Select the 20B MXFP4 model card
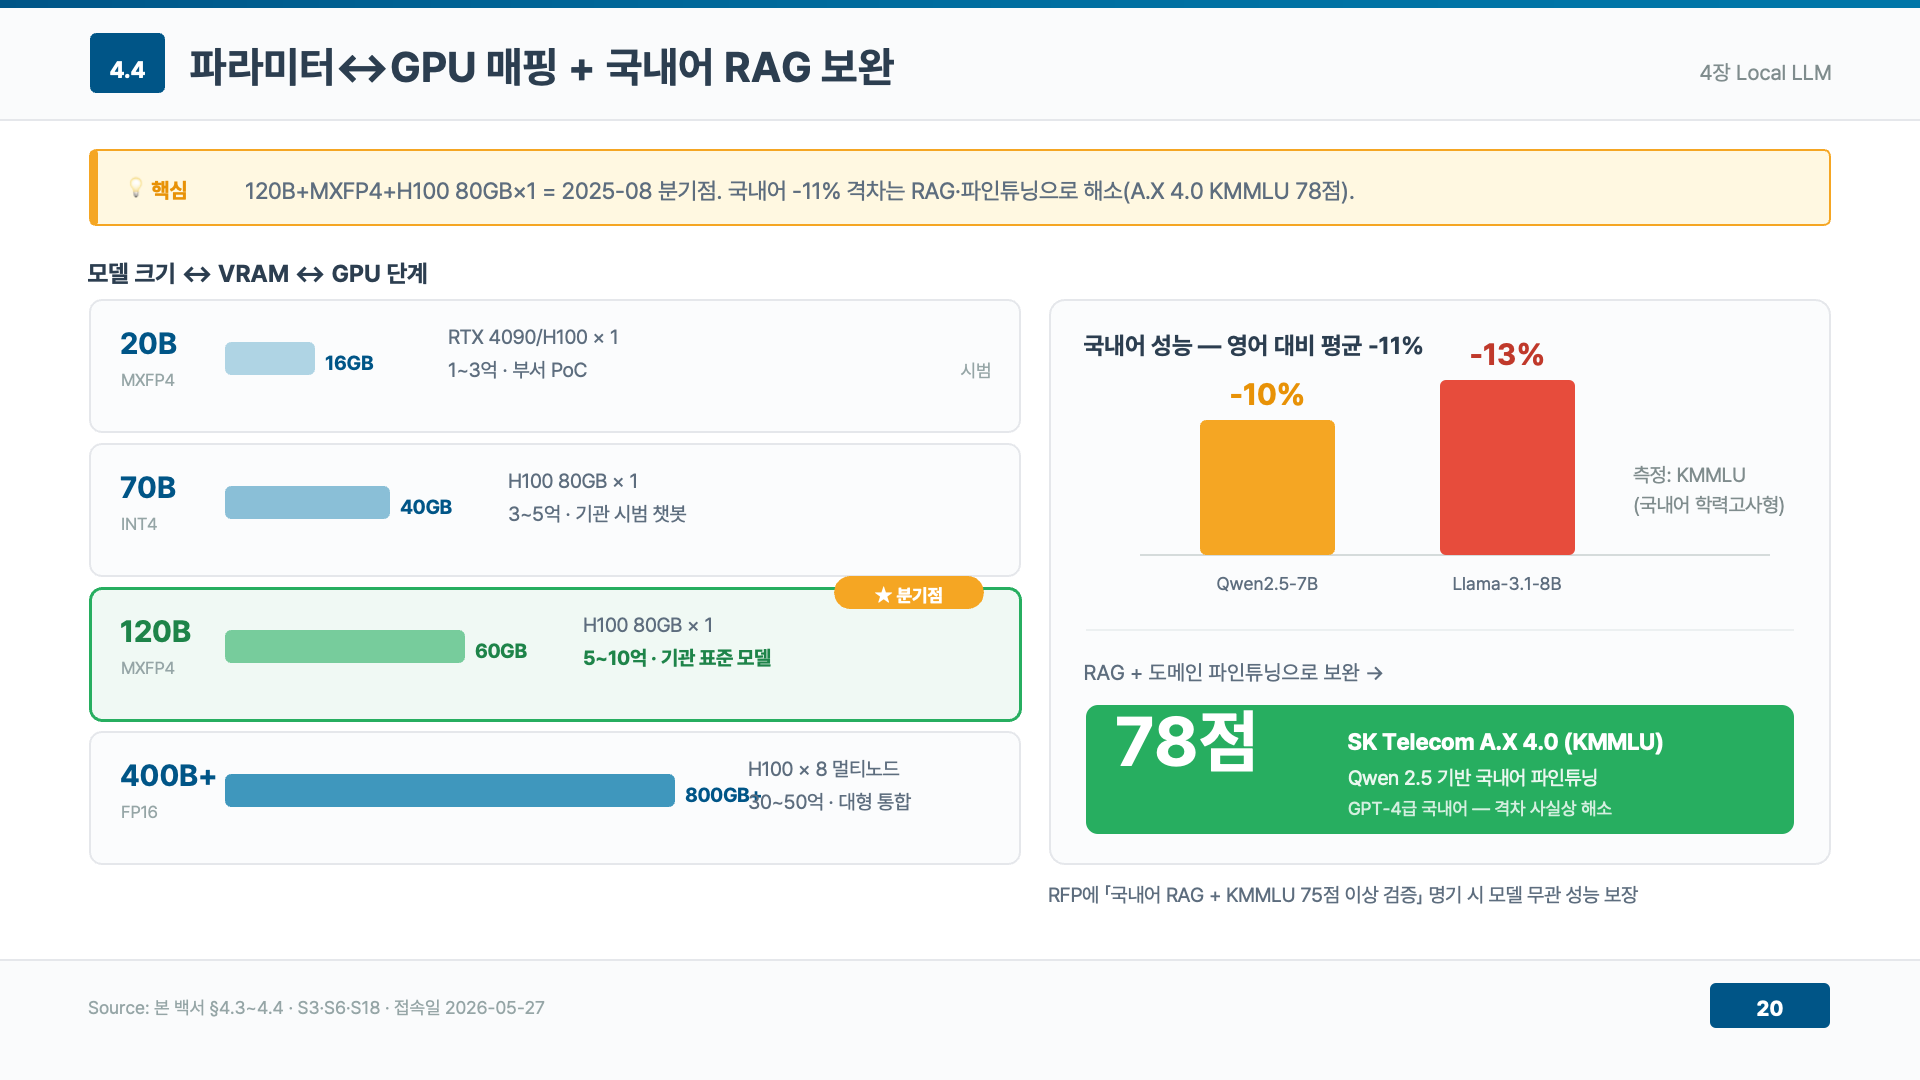This screenshot has height=1080, width=1920. tap(555, 366)
